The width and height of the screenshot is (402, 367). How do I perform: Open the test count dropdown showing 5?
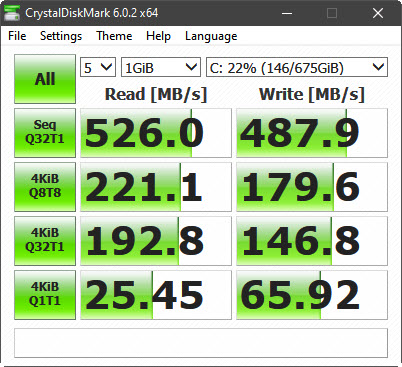click(98, 67)
